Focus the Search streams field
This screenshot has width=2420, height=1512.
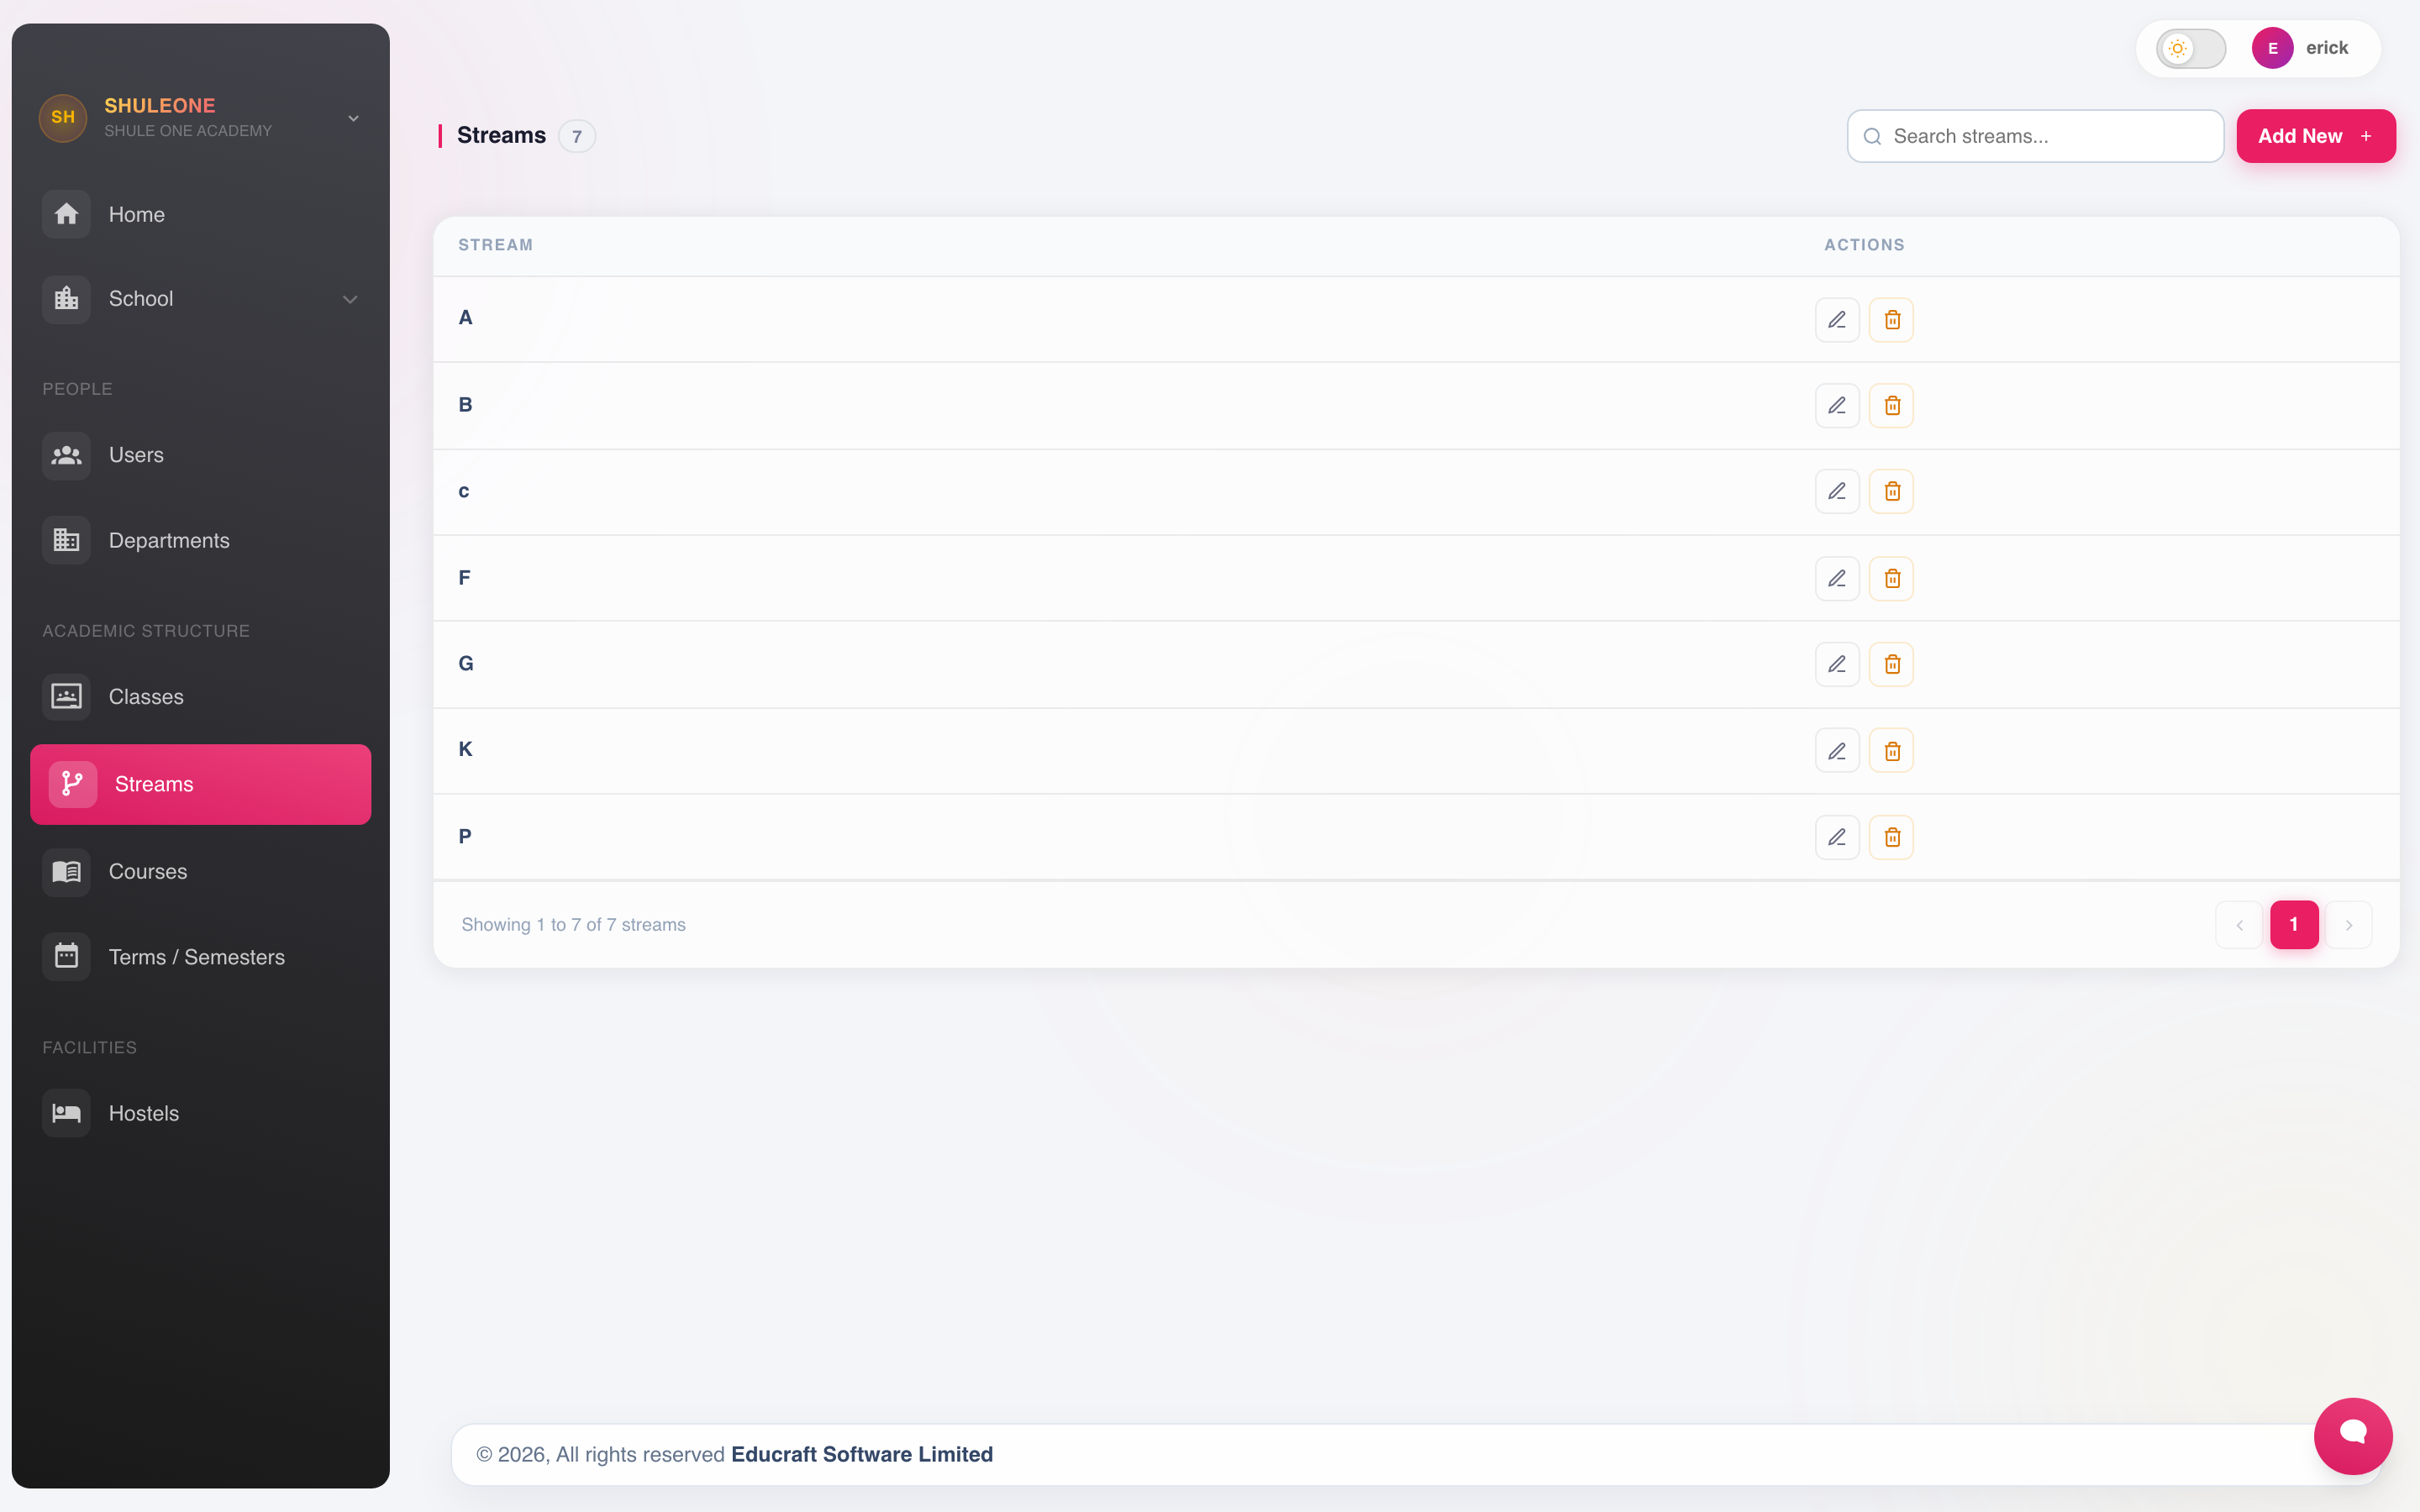click(x=2035, y=136)
